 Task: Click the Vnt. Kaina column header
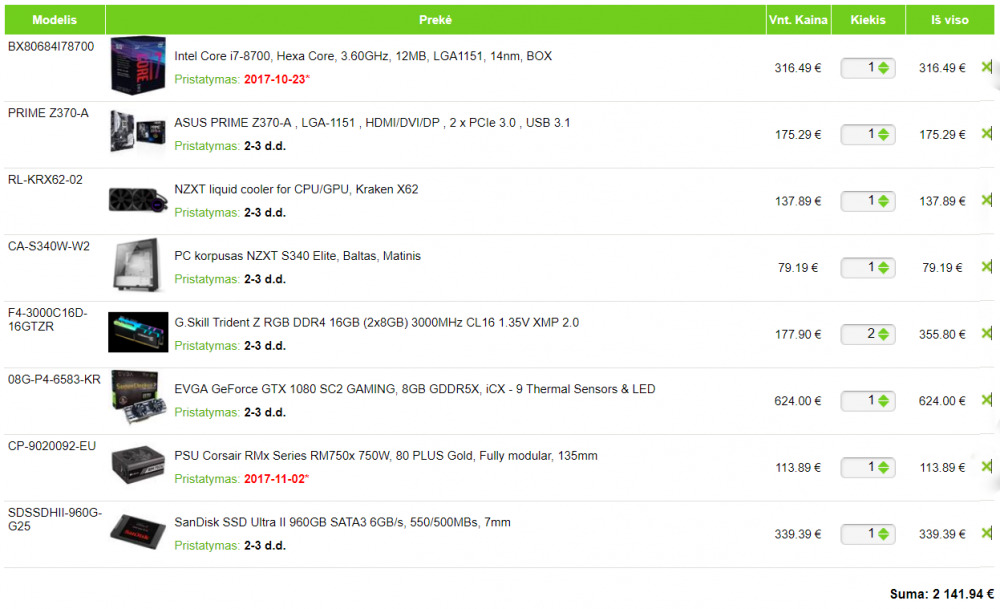798,20
